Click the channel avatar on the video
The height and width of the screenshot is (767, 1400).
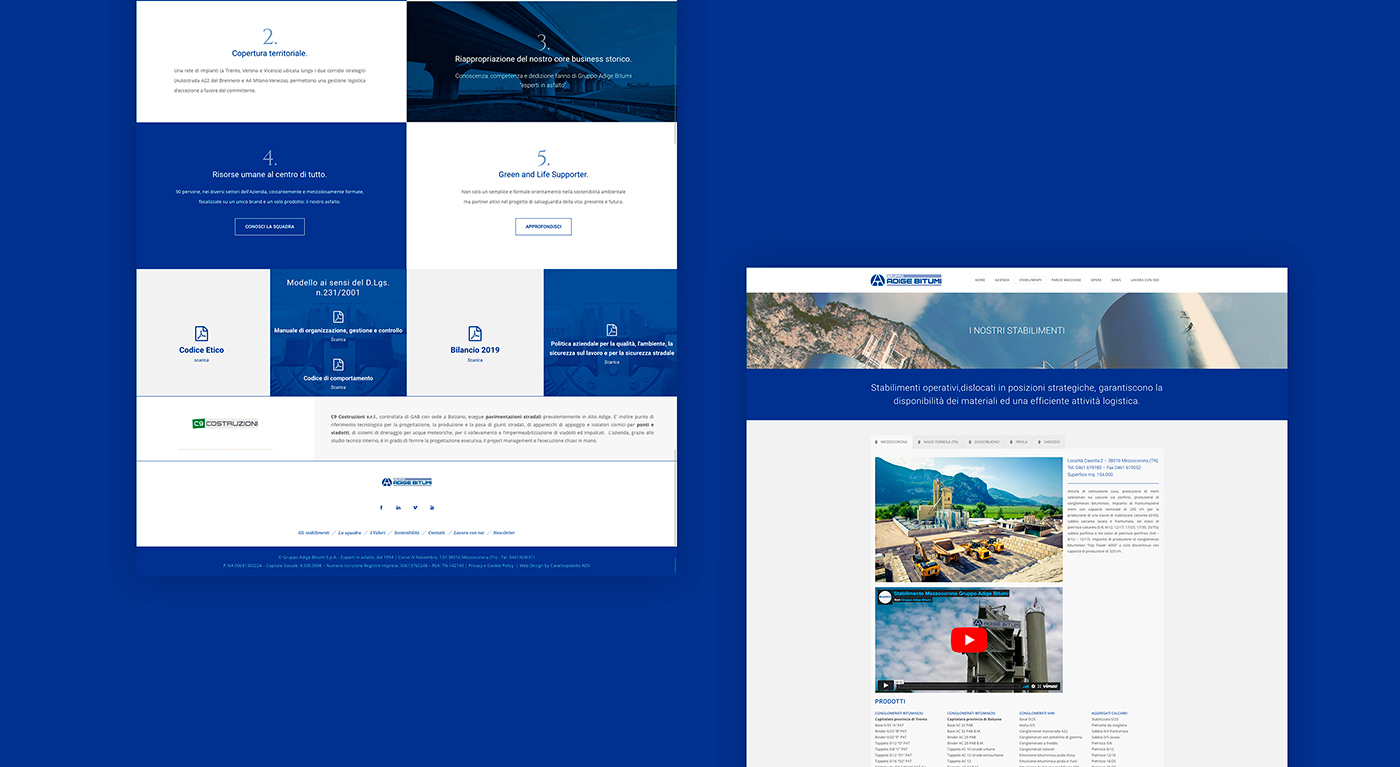(x=885, y=597)
